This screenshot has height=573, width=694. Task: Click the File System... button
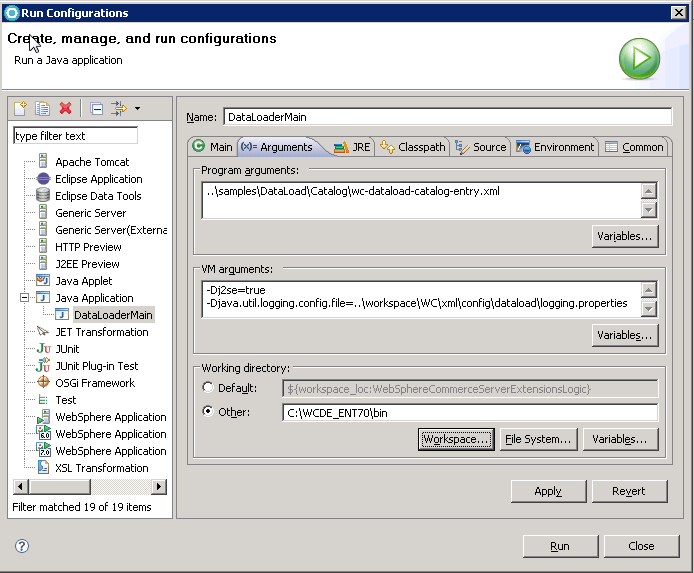[x=538, y=439]
